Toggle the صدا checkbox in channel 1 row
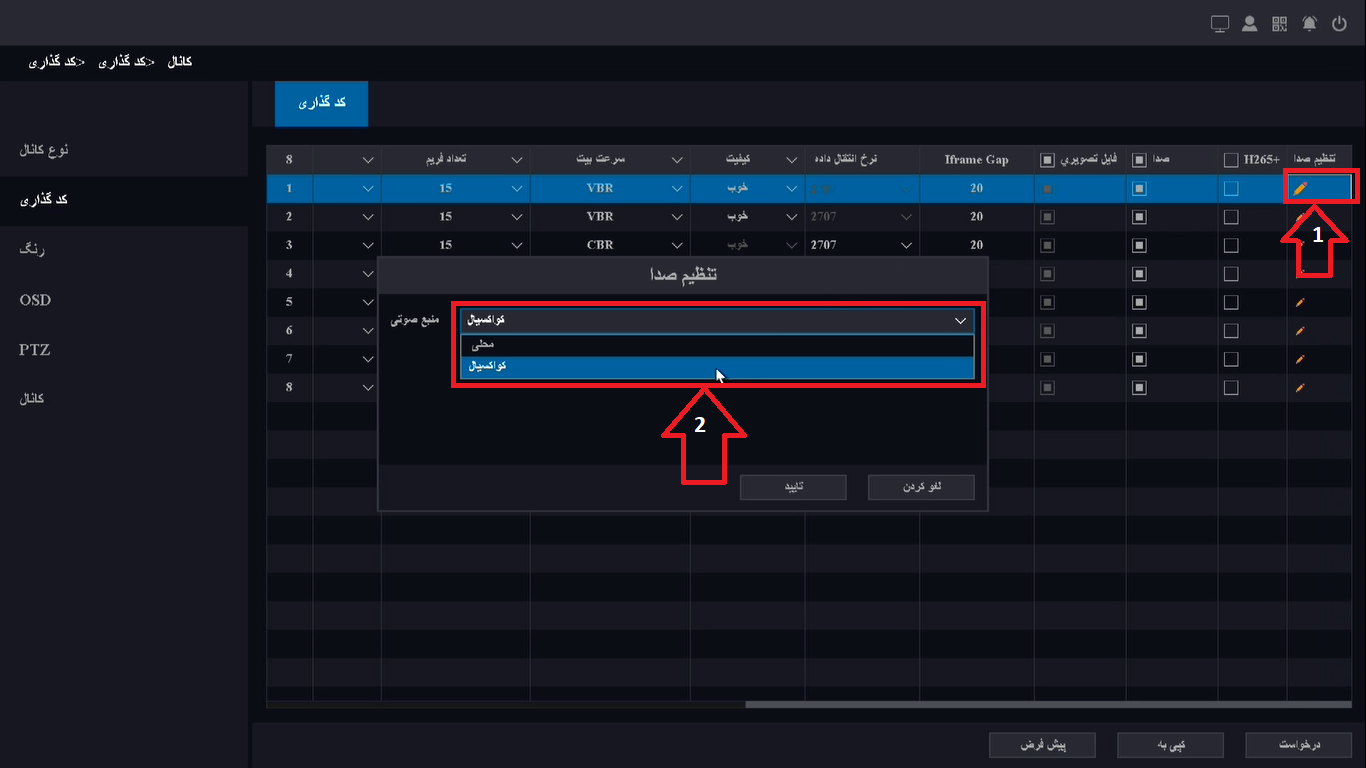This screenshot has width=1366, height=768. pyautogui.click(x=1139, y=188)
